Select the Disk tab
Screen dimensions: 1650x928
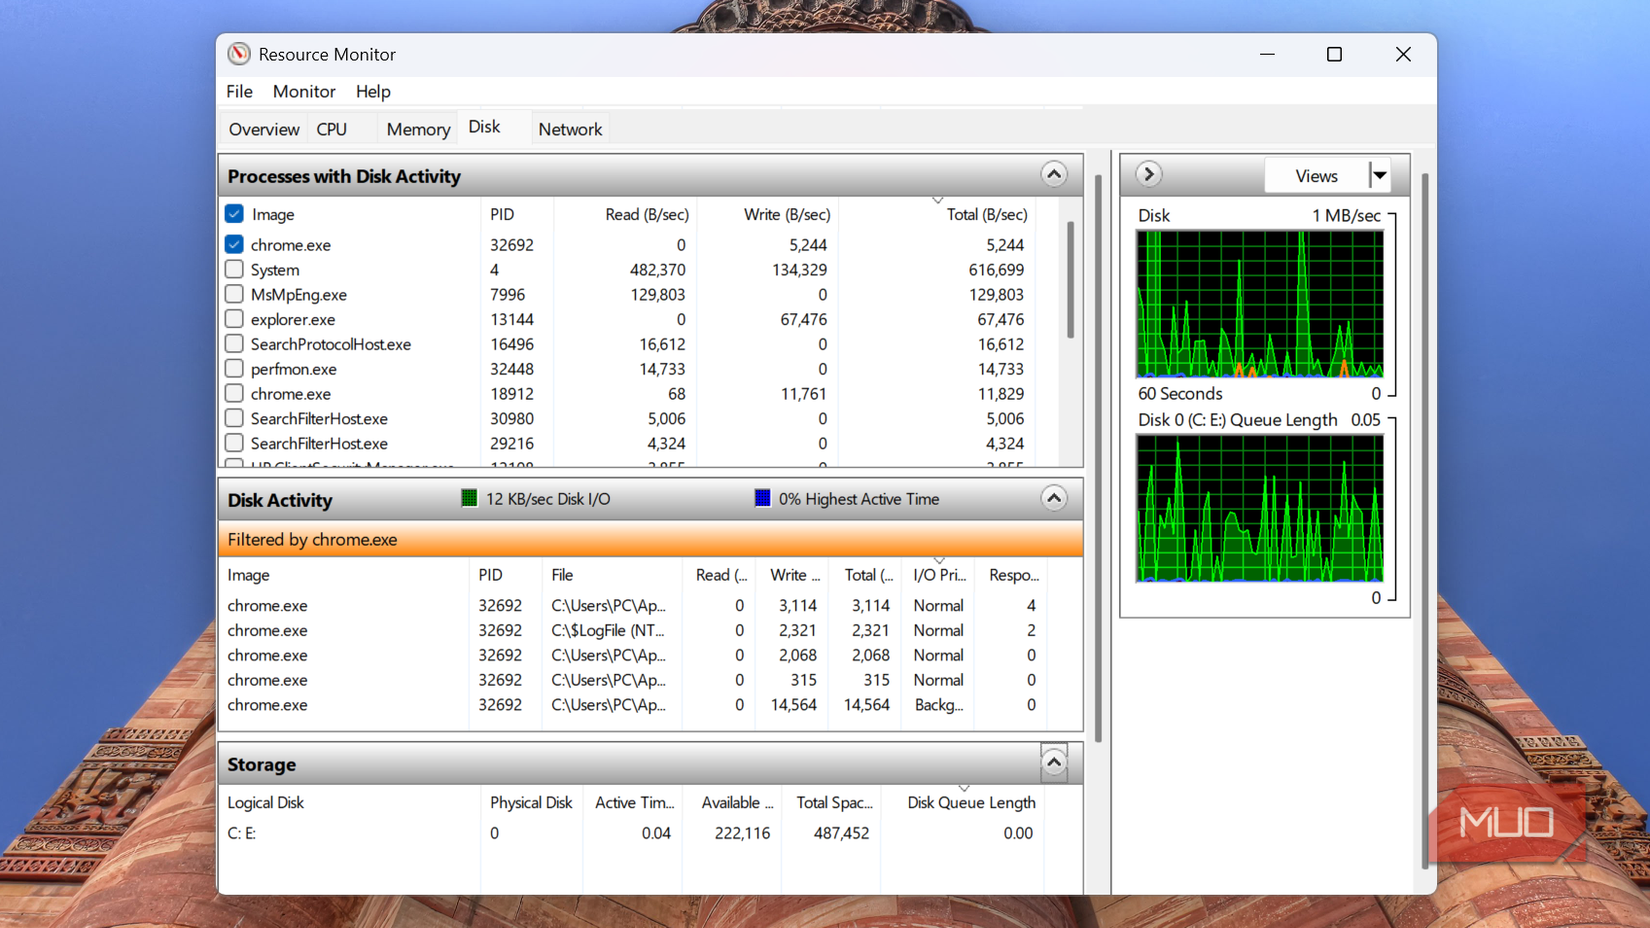[484, 127]
